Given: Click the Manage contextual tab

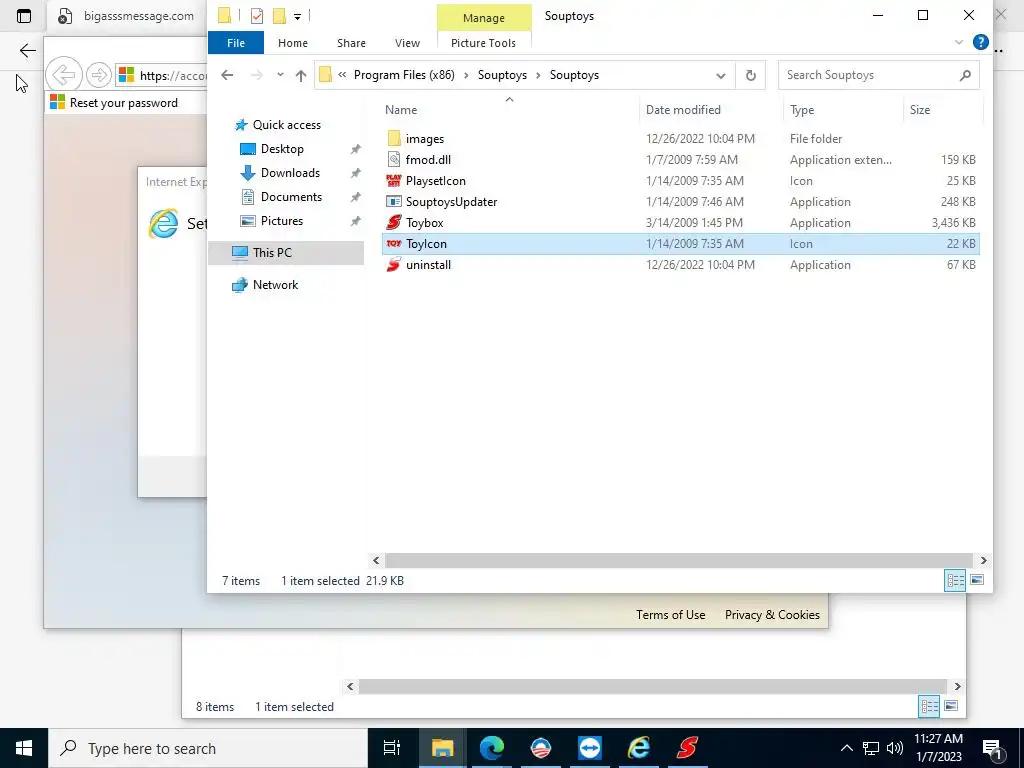Looking at the screenshot, I should [484, 18].
